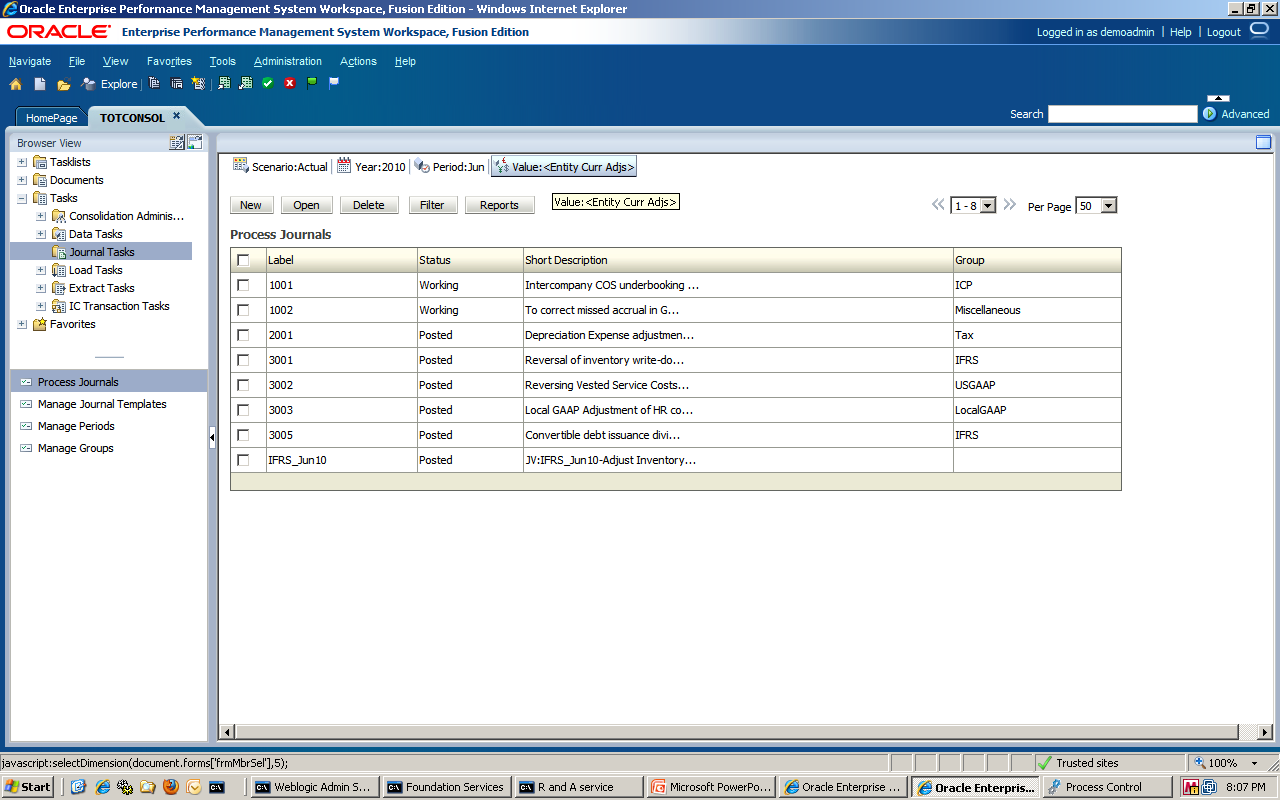
Task: Expand Consolidation Administration node
Action: (41, 216)
